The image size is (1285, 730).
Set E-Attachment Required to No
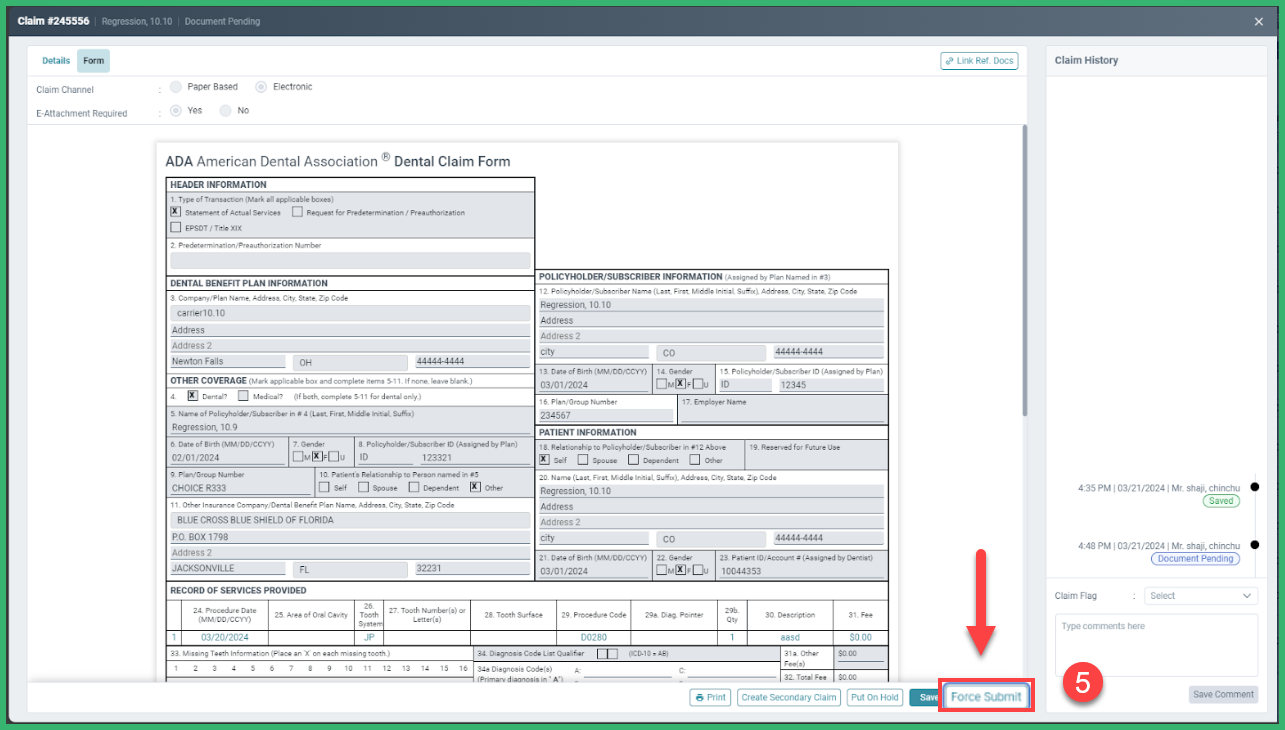point(227,110)
